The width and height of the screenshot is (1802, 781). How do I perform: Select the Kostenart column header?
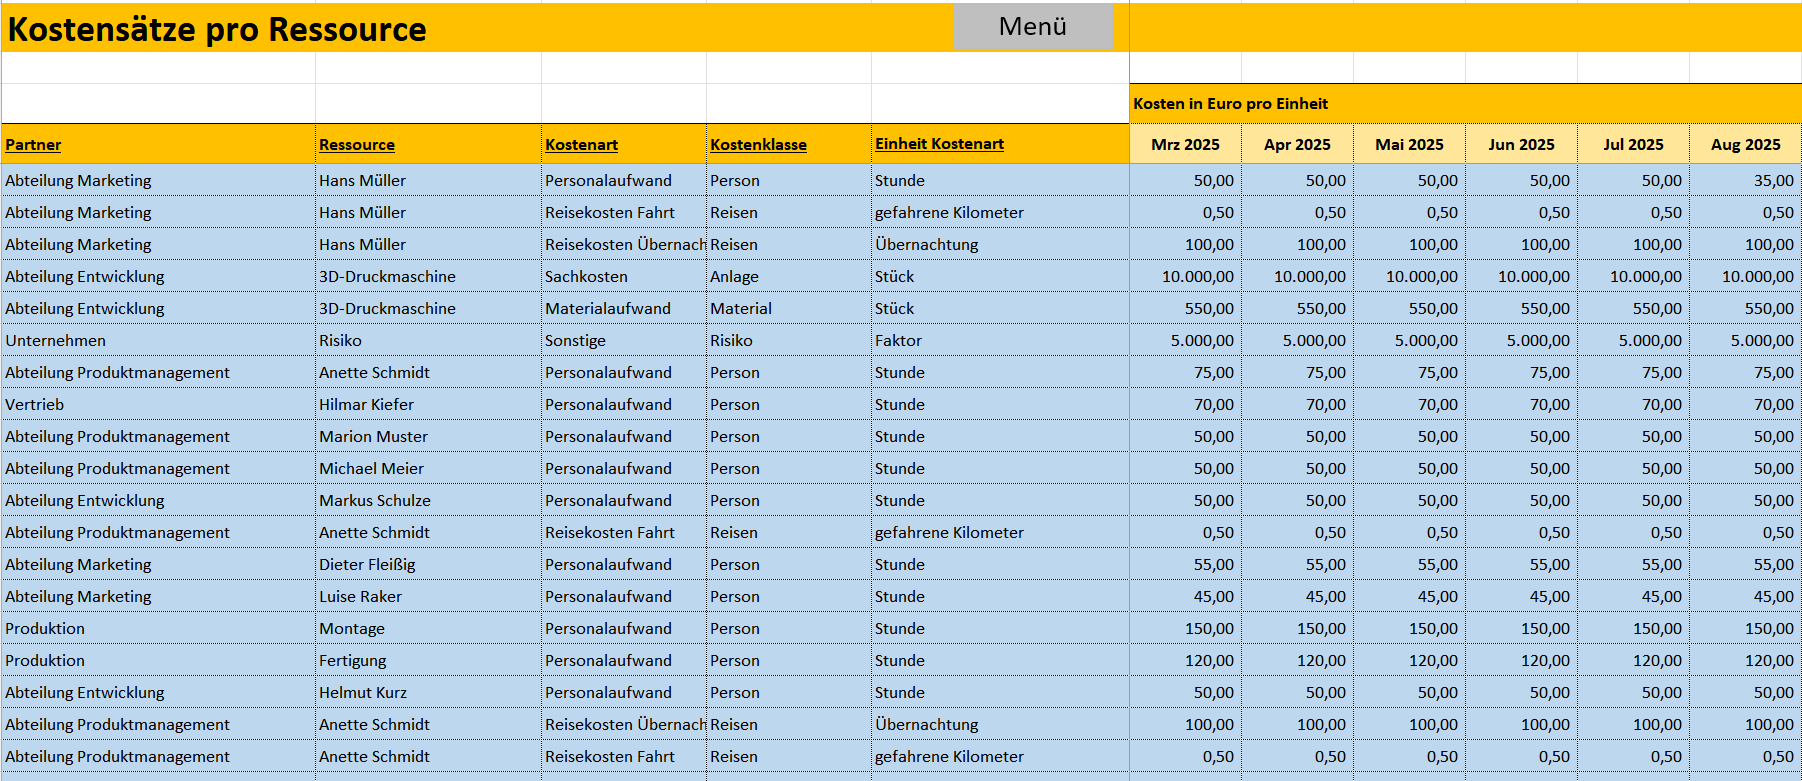[624, 144]
